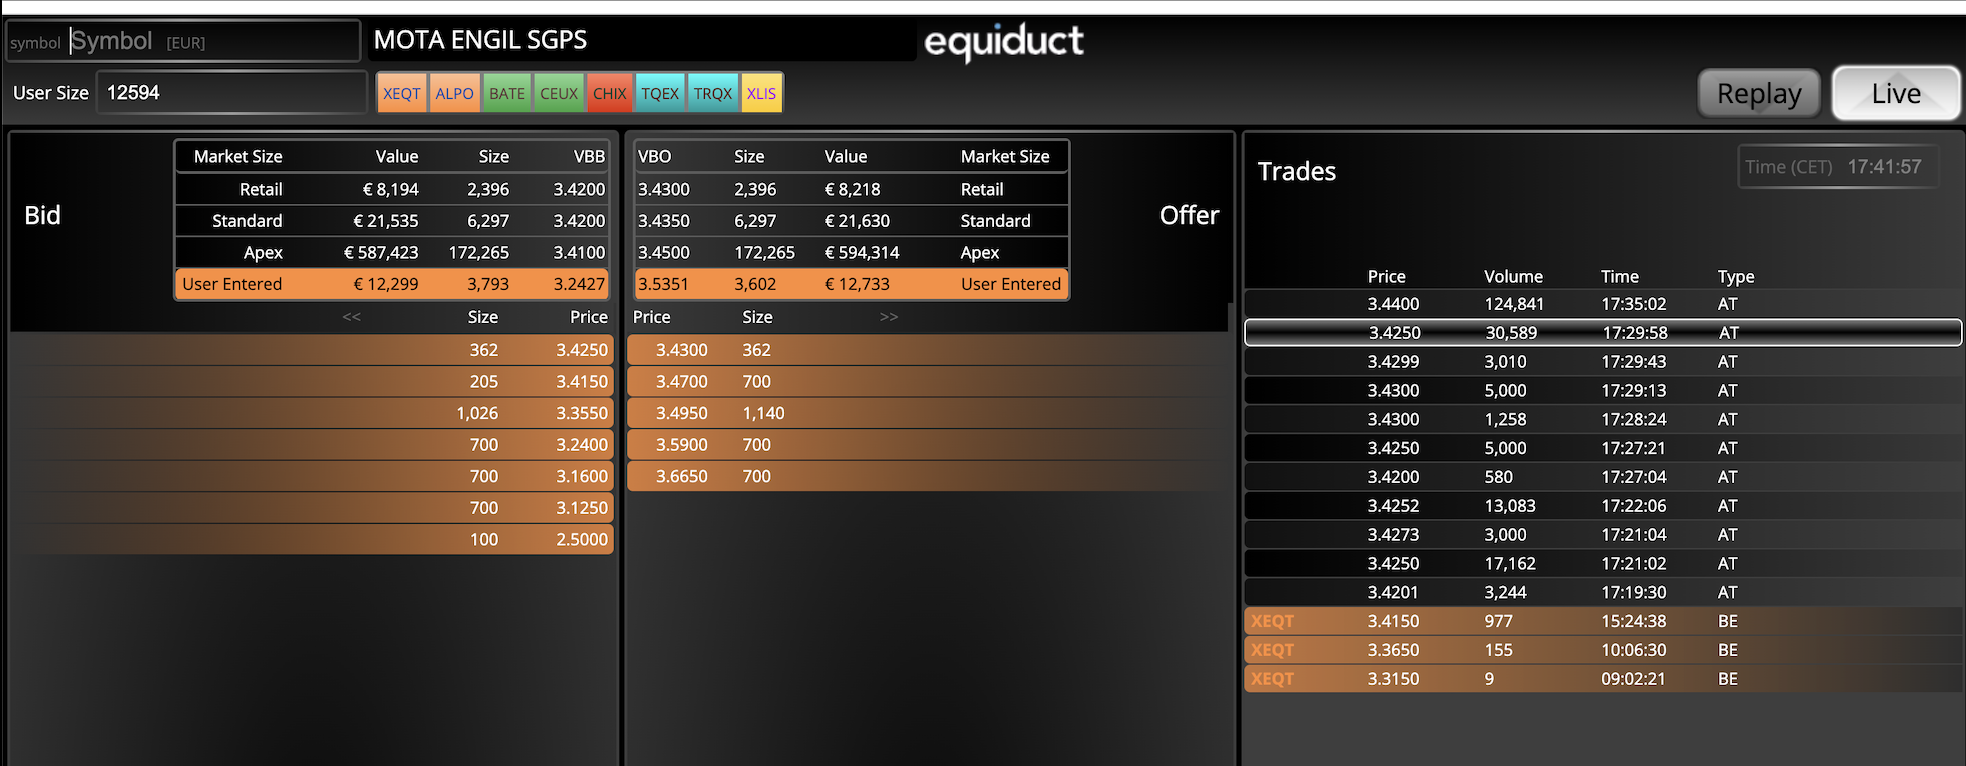Select the trade at 17:28:24
Image resolution: width=1966 pixels, height=766 pixels.
(x=1603, y=420)
